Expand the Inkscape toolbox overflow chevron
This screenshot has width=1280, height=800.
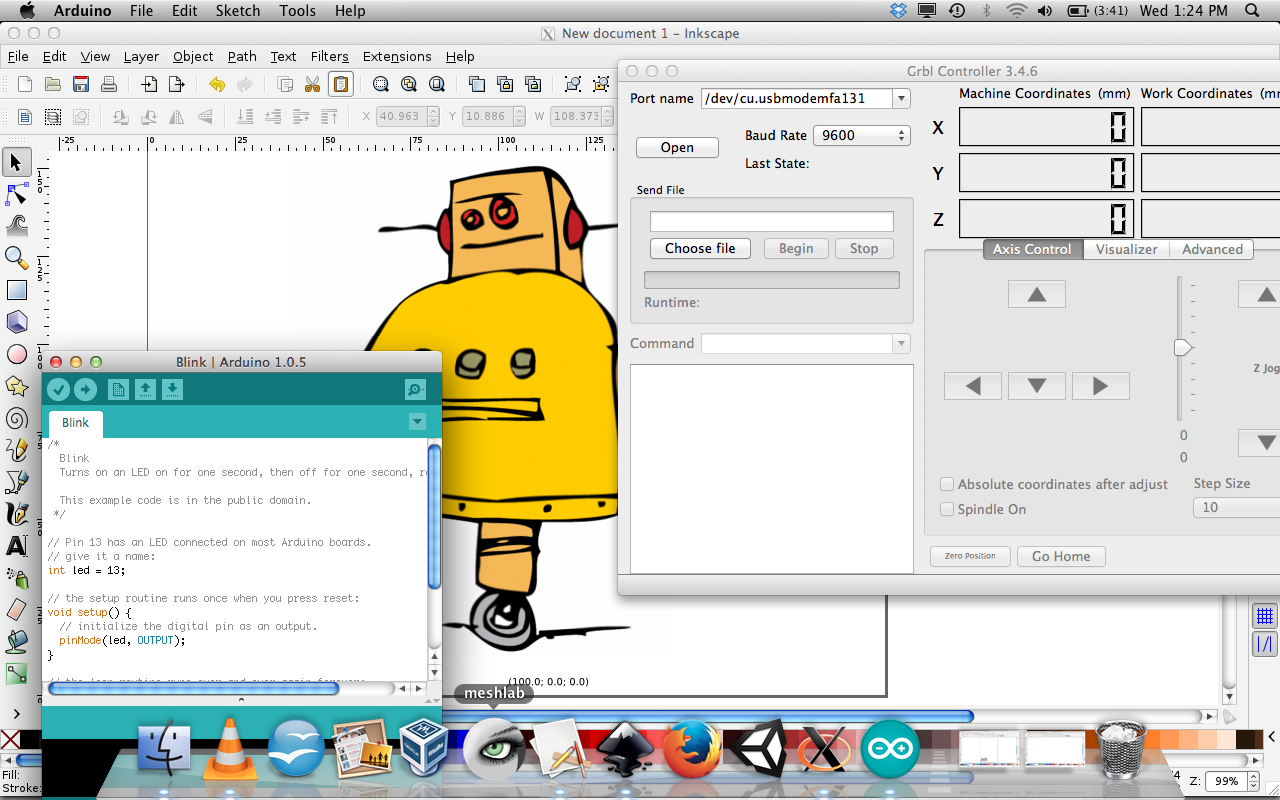pos(17,713)
